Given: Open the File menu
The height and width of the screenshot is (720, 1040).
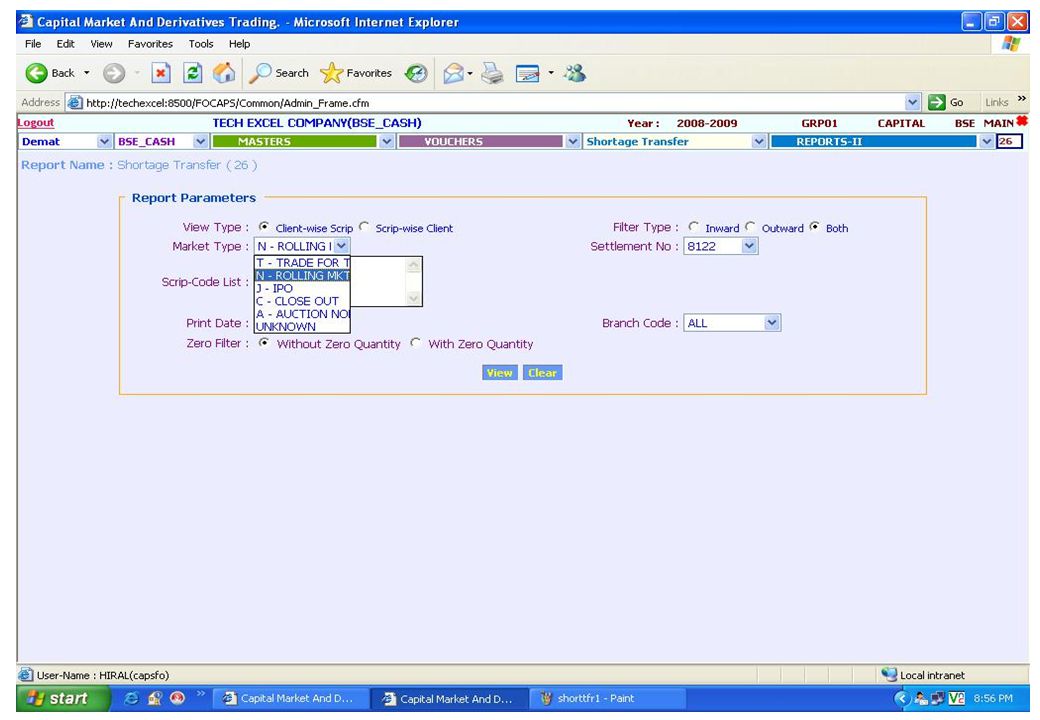Looking at the screenshot, I should tap(32, 44).
